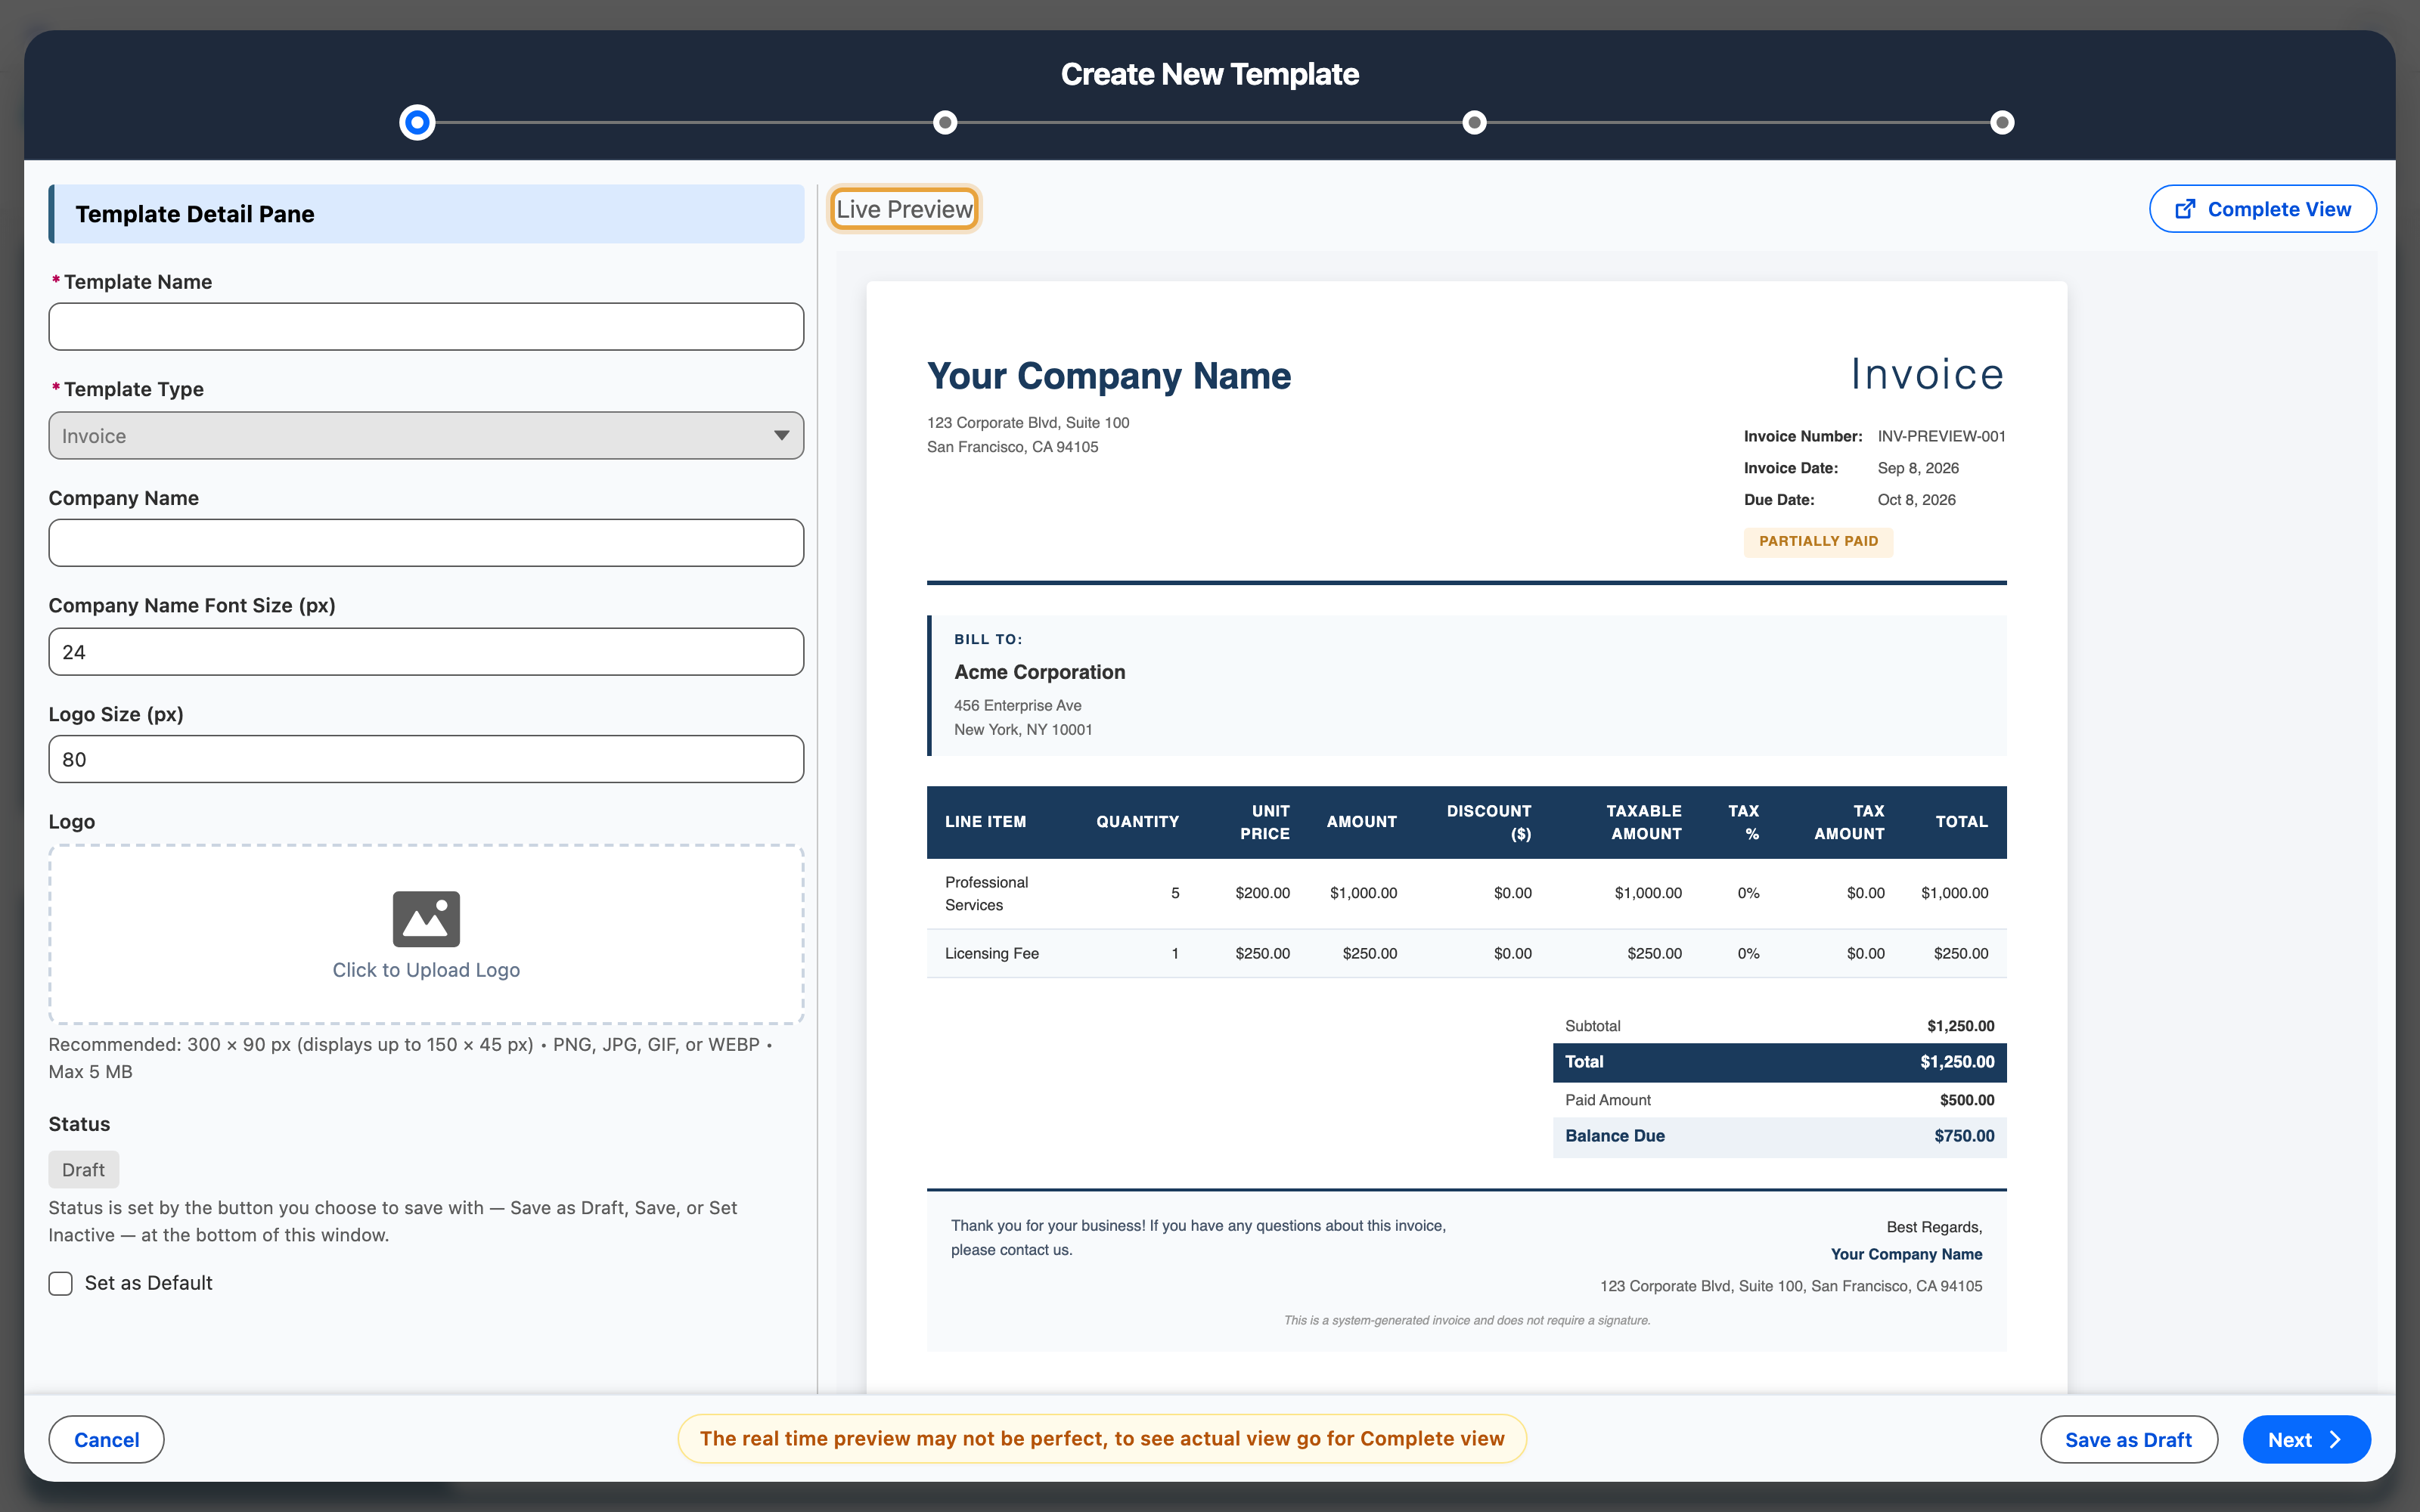
Task: Click the Template Detail Pane header
Action: click(x=426, y=214)
